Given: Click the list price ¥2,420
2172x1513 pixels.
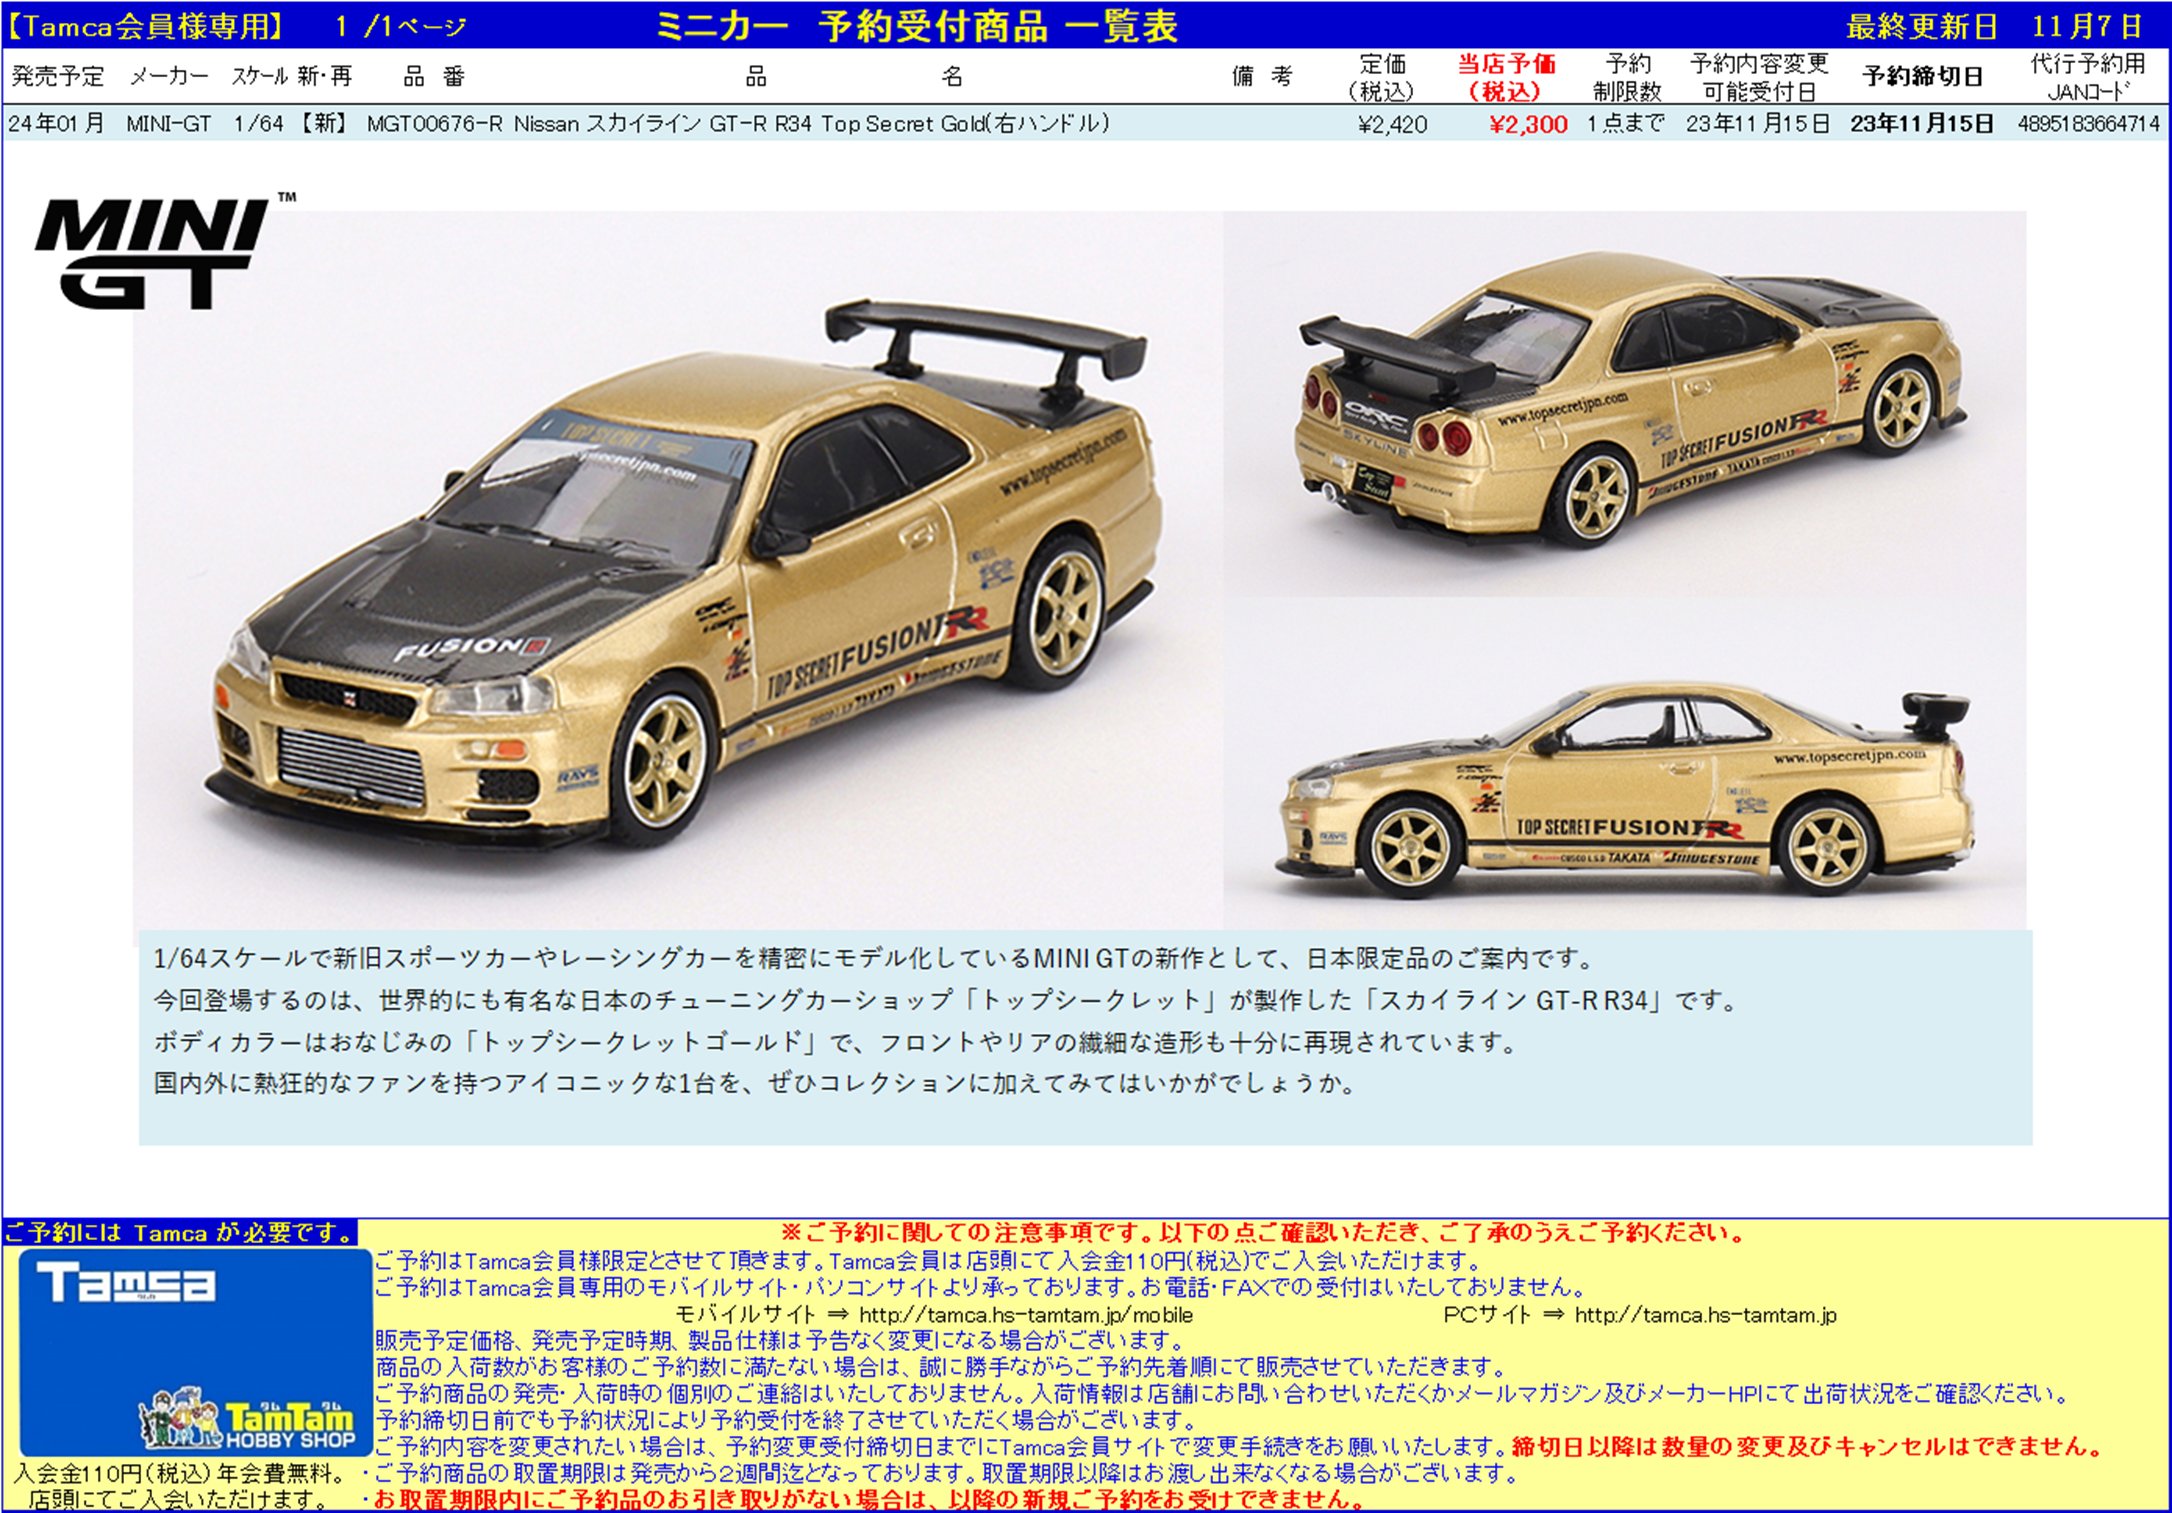Looking at the screenshot, I should pyautogui.click(x=1392, y=124).
